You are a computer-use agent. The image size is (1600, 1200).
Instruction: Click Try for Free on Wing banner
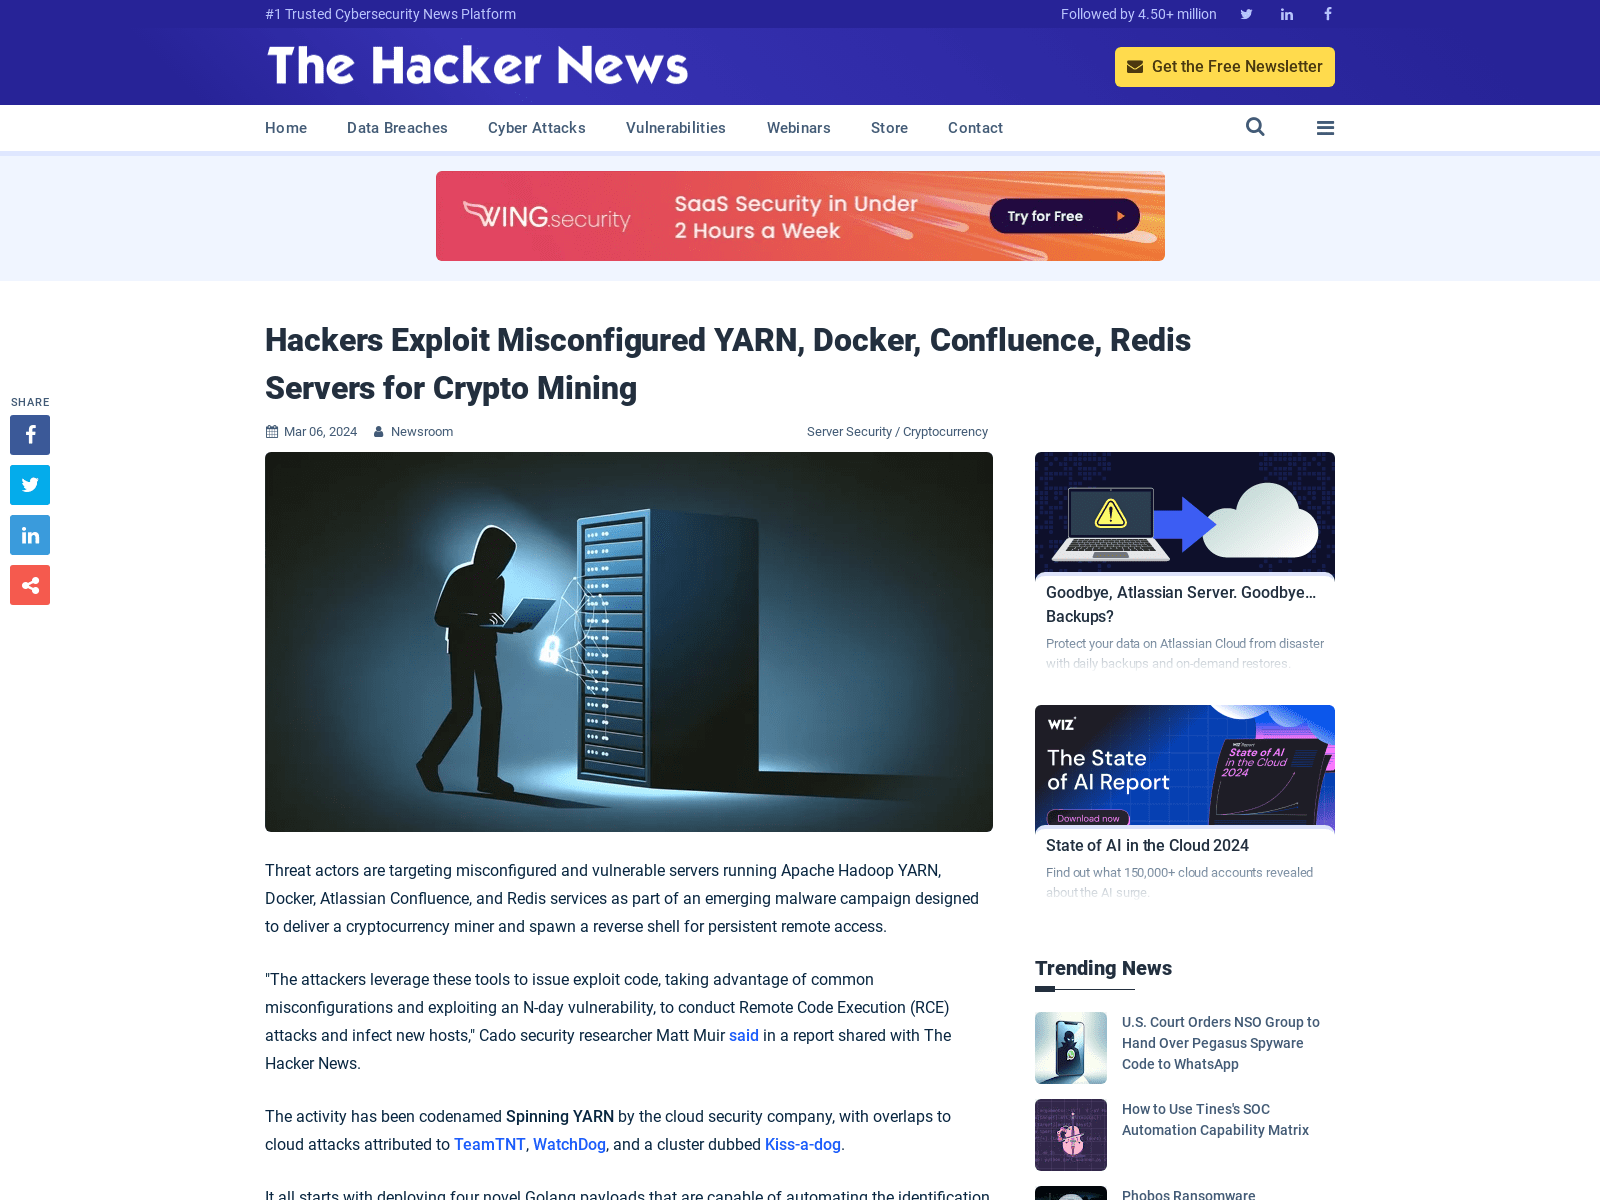coord(1064,216)
